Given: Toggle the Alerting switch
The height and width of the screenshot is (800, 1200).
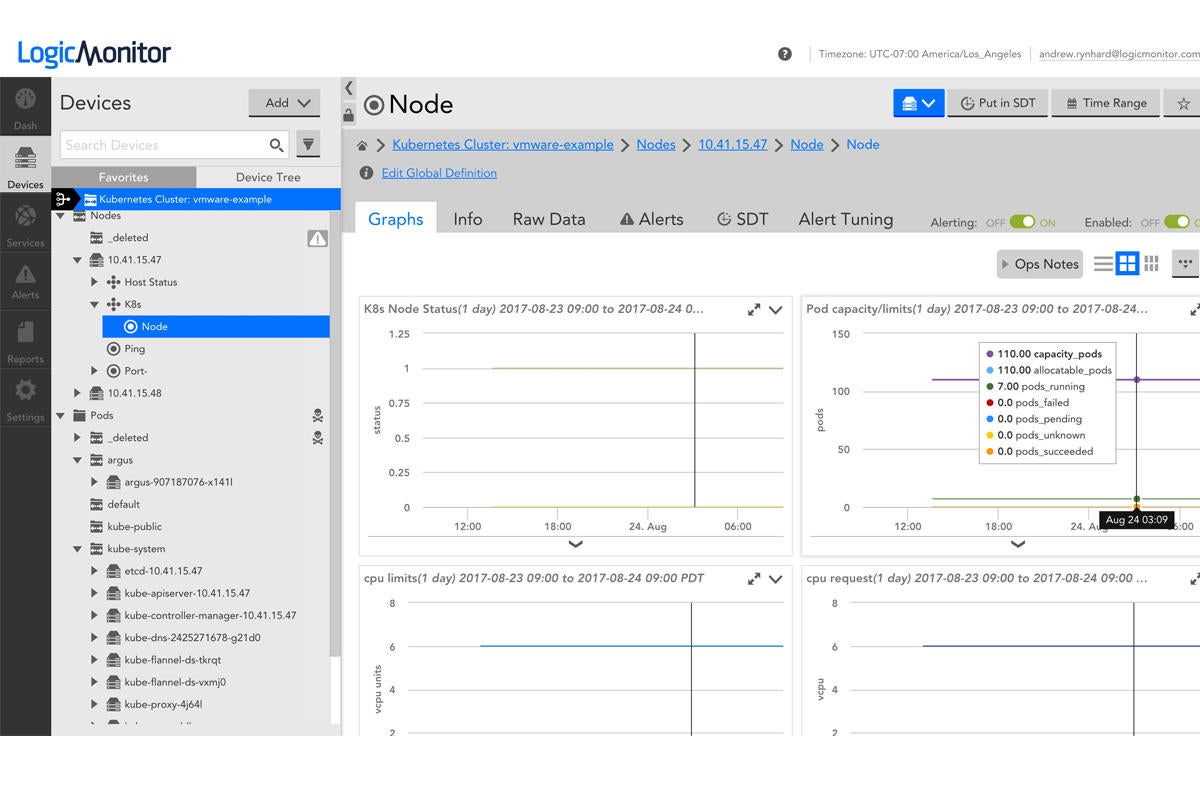Looking at the screenshot, I should [1022, 222].
